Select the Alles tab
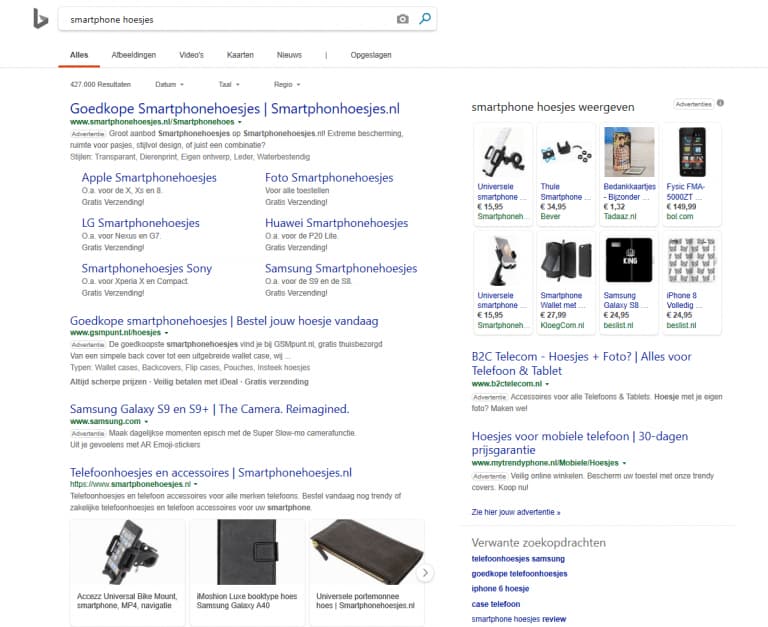 tap(79, 55)
